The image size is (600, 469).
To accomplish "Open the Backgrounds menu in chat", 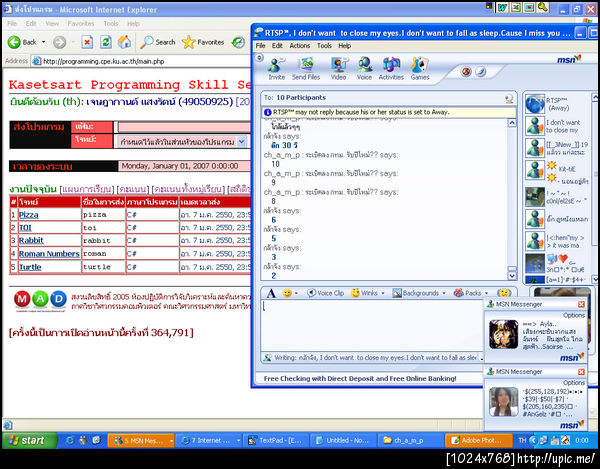I will [416, 293].
